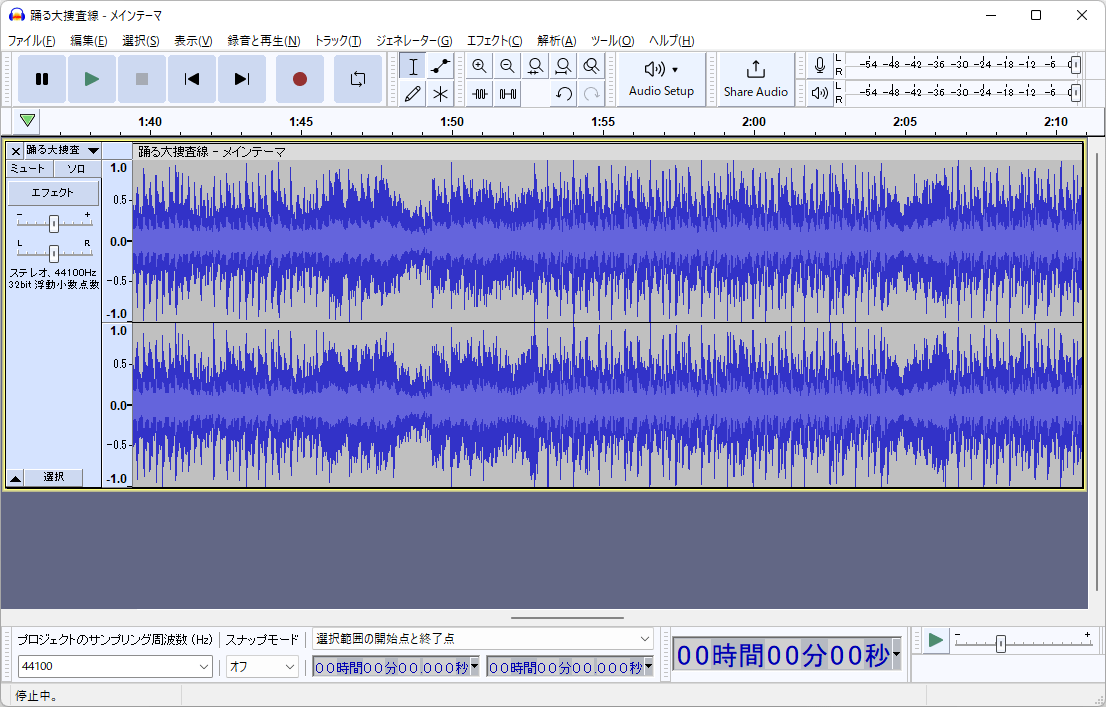1106x707 pixels.
Task: Skip to start of project
Action: [x=192, y=79]
